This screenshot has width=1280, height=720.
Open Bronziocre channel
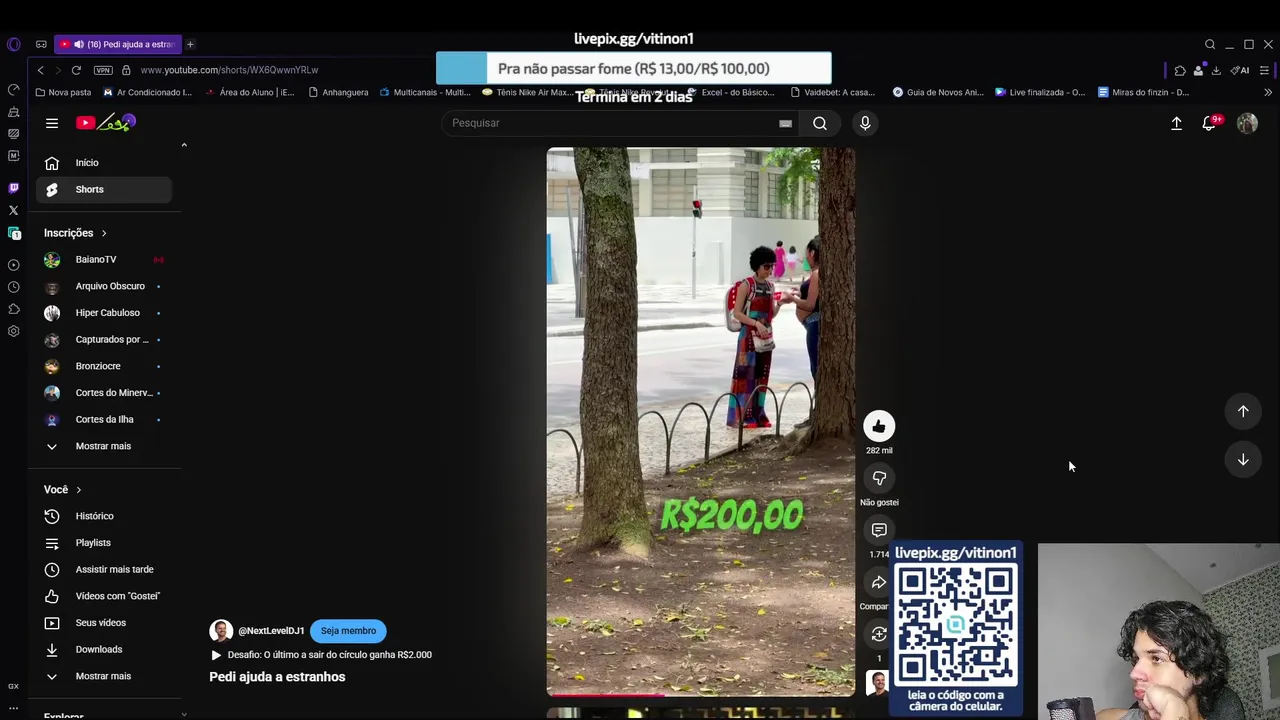104,366
